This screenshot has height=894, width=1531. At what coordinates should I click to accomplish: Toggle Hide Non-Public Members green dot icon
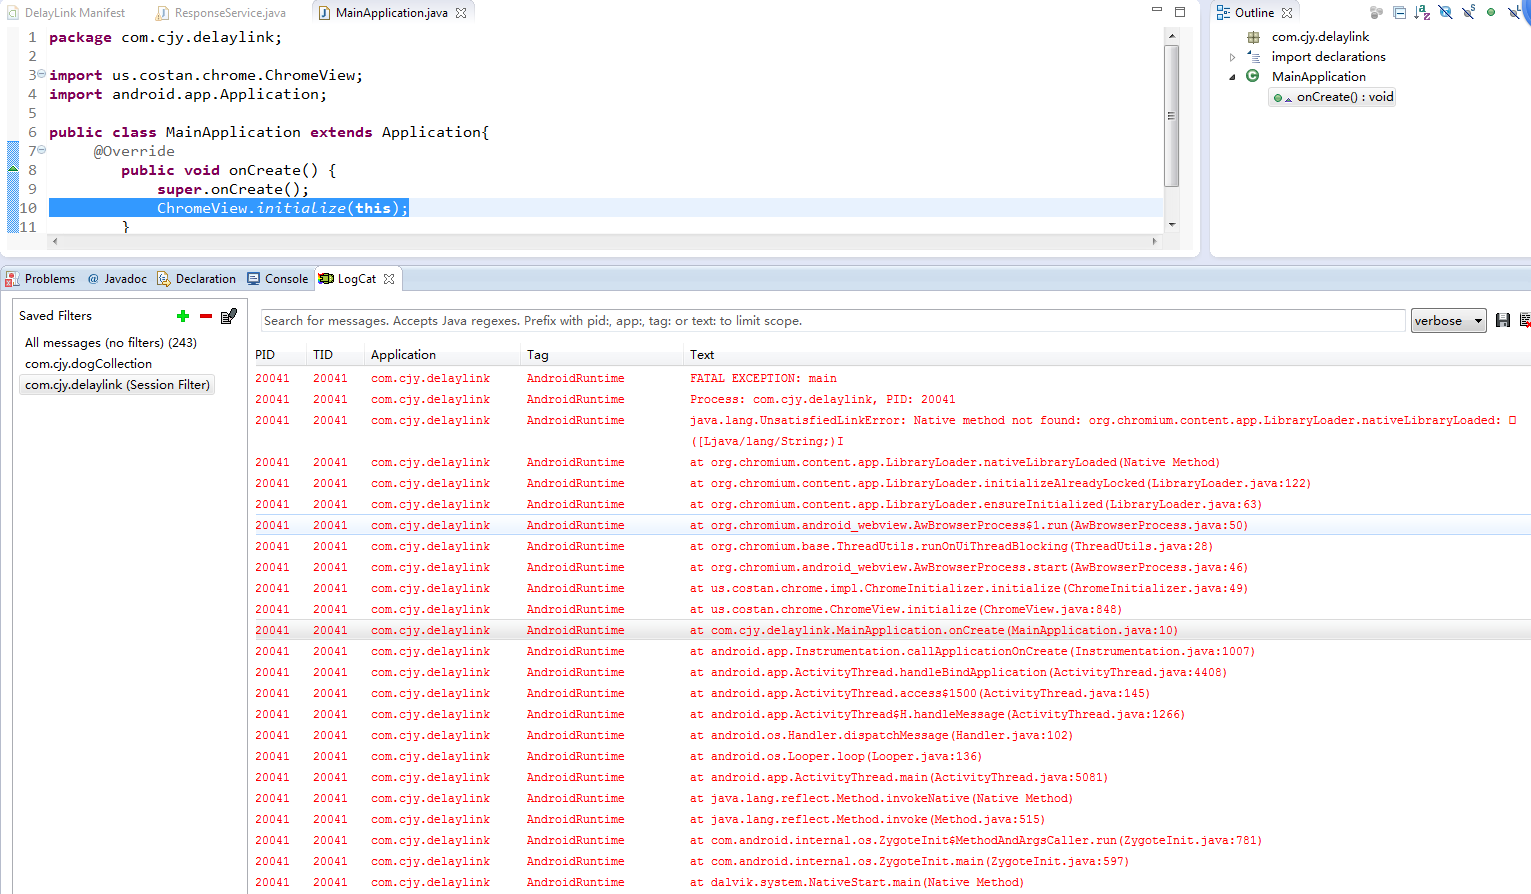click(1491, 13)
